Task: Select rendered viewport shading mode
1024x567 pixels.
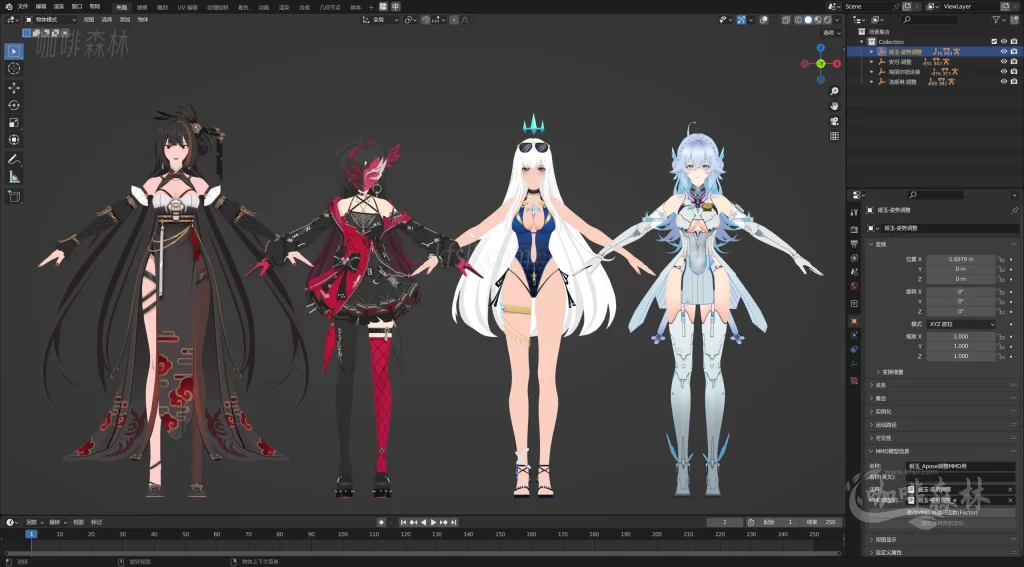Action: (x=827, y=20)
